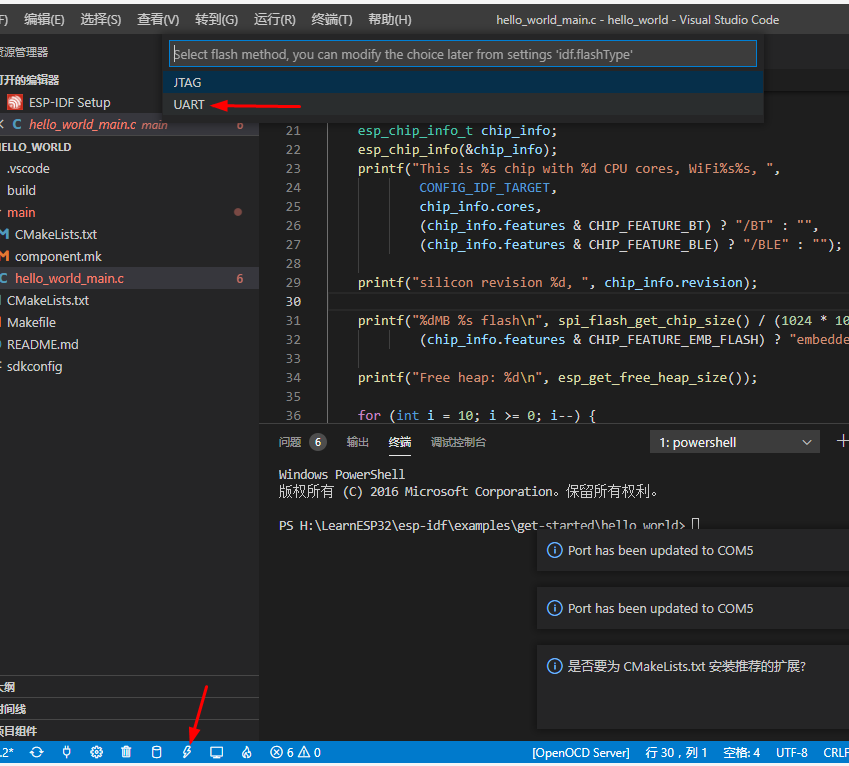Switch to the 调试控制台 panel tab
This screenshot has width=849, height=766.
point(458,442)
